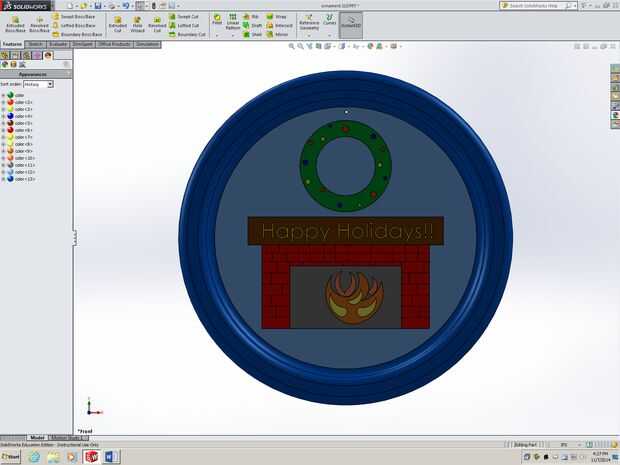
Task: Switch to the Office Products tab
Action: coord(115,44)
